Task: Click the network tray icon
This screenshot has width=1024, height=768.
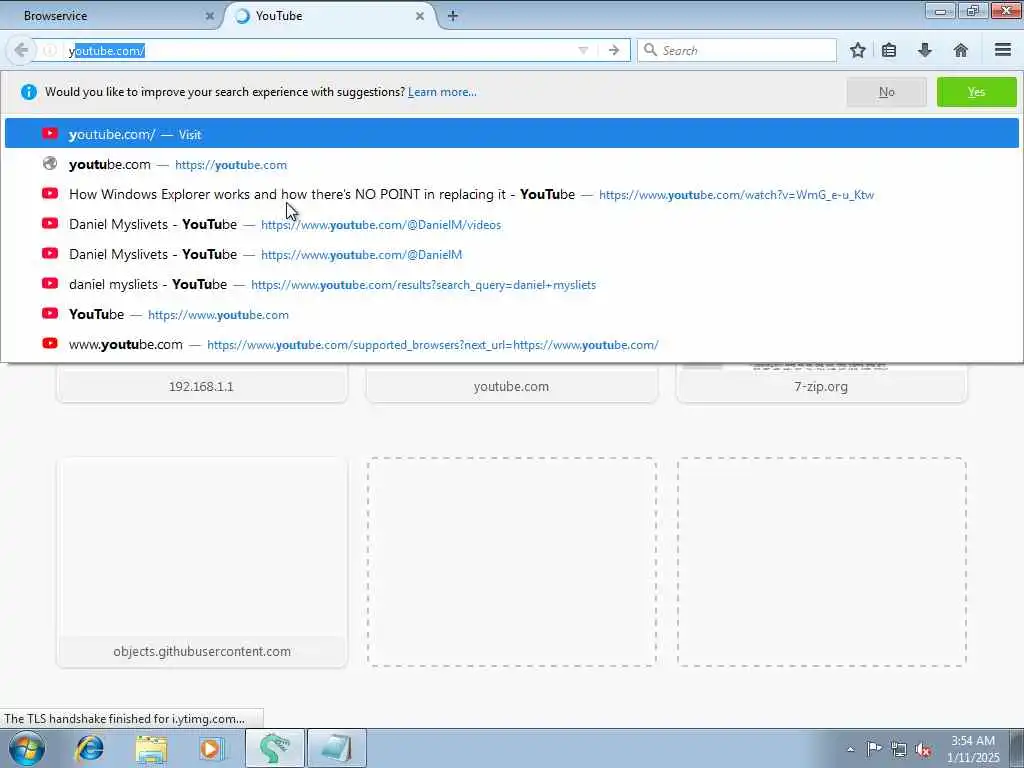Action: click(899, 749)
